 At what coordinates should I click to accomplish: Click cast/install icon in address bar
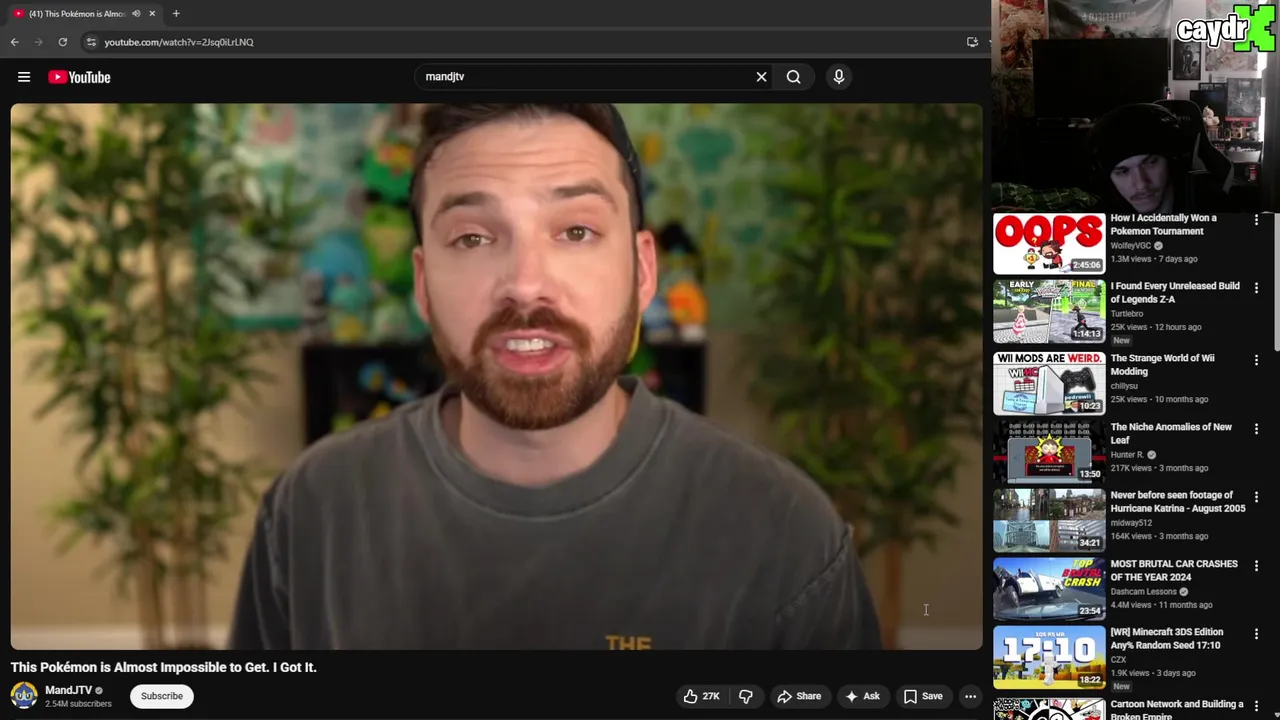point(972,42)
